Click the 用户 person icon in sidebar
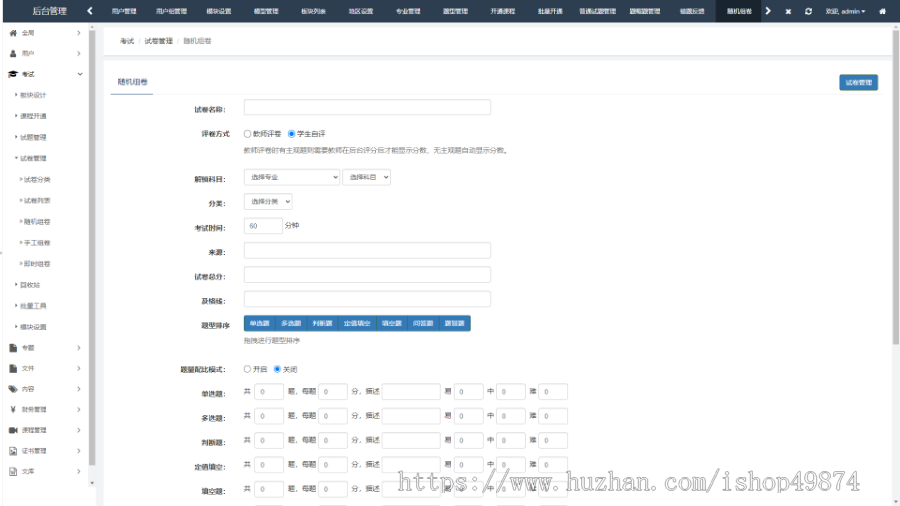This screenshot has height=506, width=900. pyautogui.click(x=13, y=53)
